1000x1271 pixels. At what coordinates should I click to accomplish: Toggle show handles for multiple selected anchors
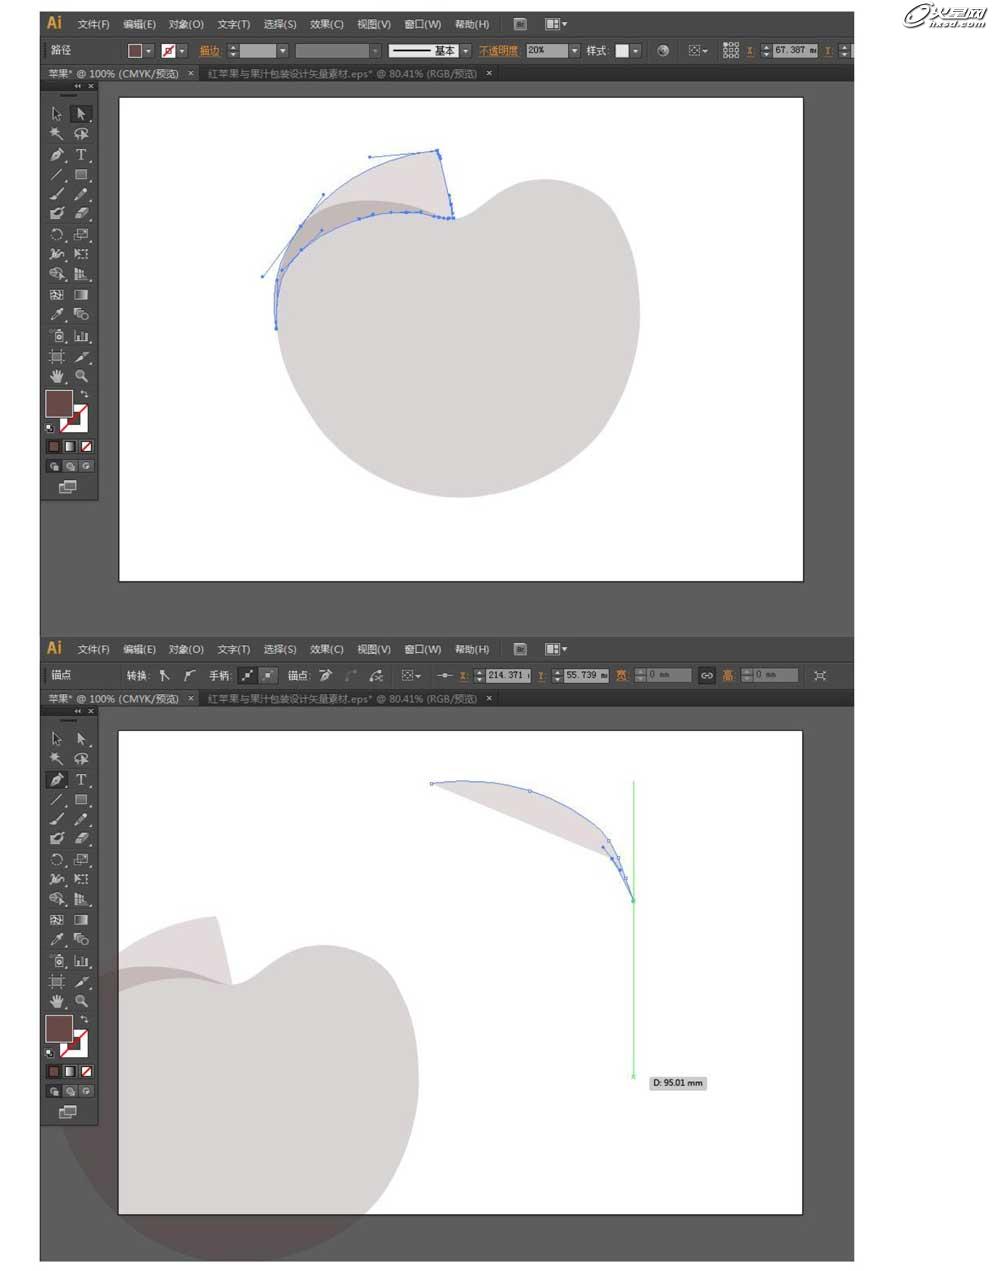click(247, 676)
